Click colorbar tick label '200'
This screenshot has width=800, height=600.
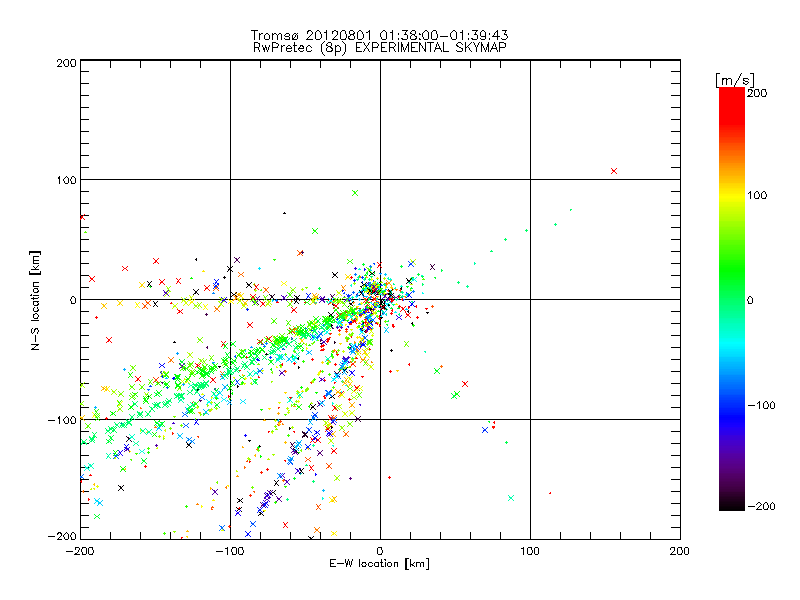pos(757,93)
